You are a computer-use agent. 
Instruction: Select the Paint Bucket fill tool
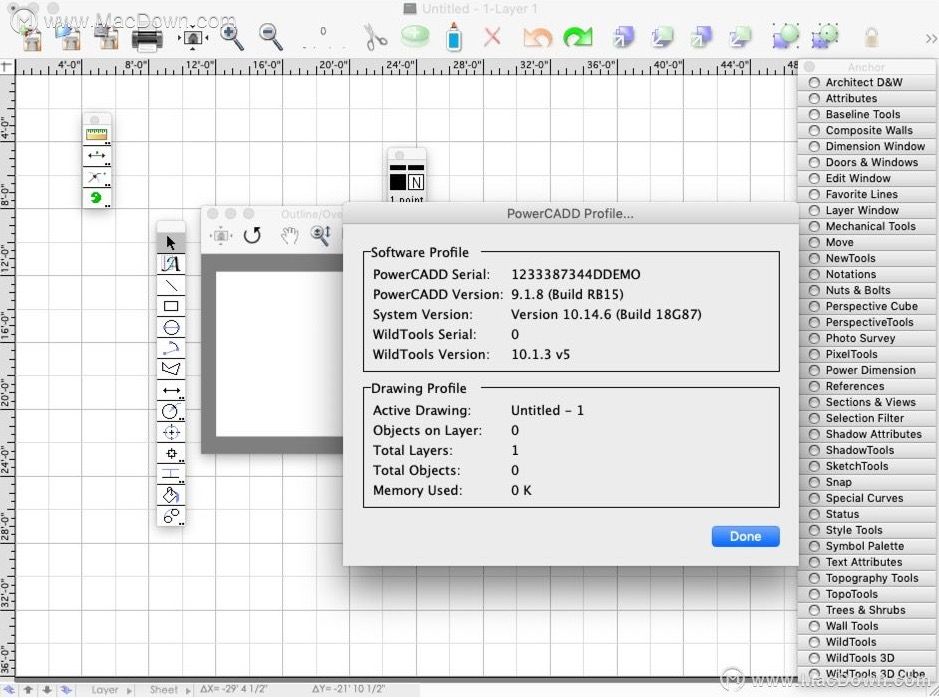click(x=171, y=495)
